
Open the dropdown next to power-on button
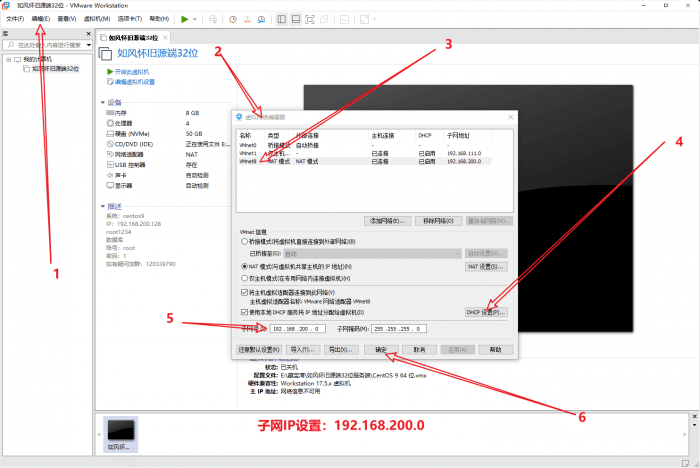pyautogui.click(x=195, y=19)
